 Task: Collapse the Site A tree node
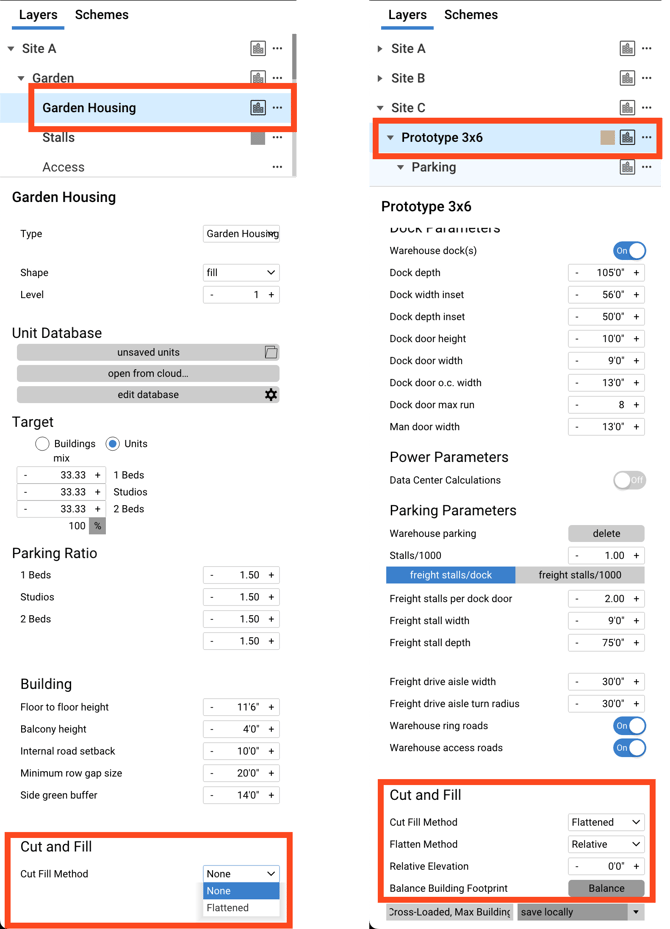click(11, 49)
